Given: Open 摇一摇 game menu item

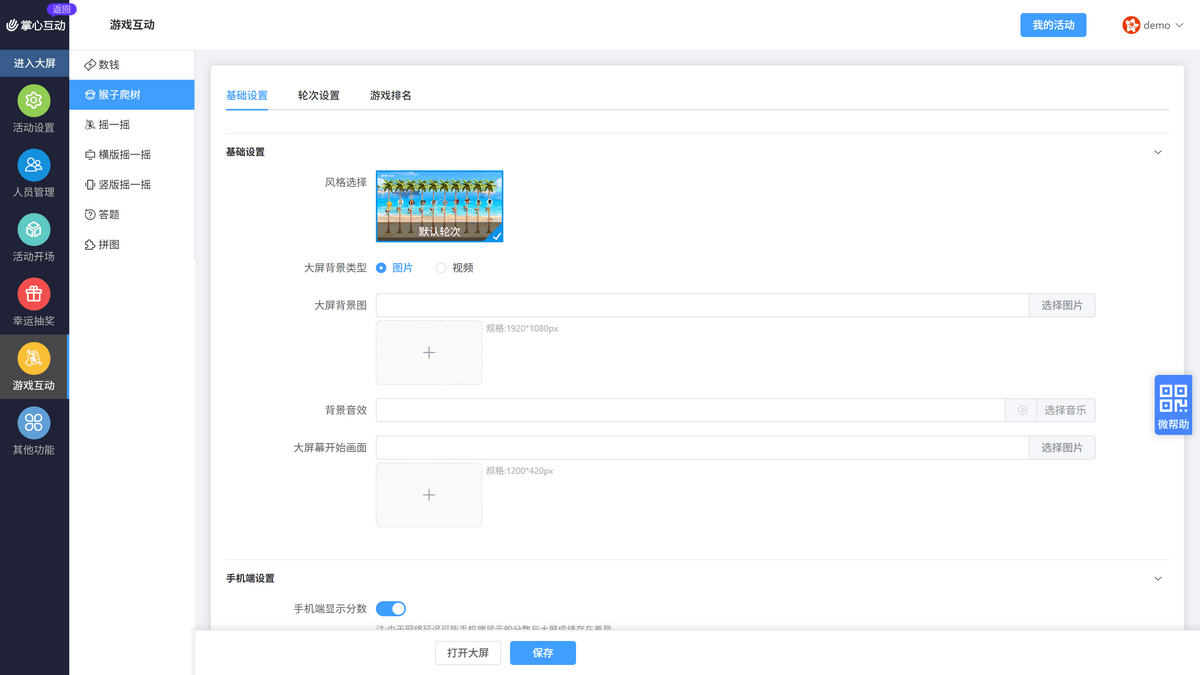Looking at the screenshot, I should click(132, 125).
